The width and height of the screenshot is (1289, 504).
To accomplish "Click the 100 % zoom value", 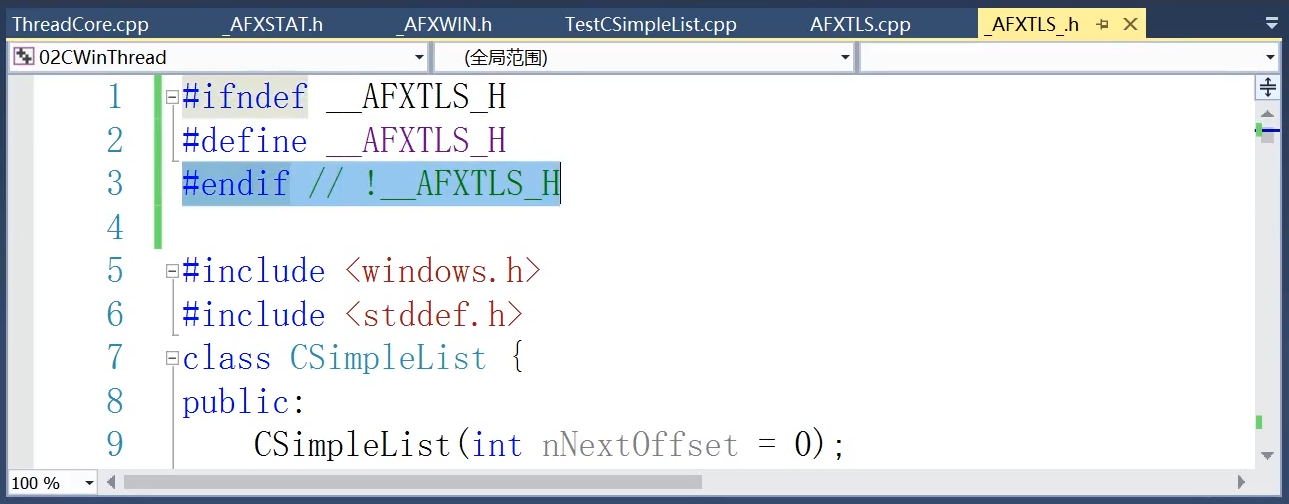I will [x=36, y=483].
